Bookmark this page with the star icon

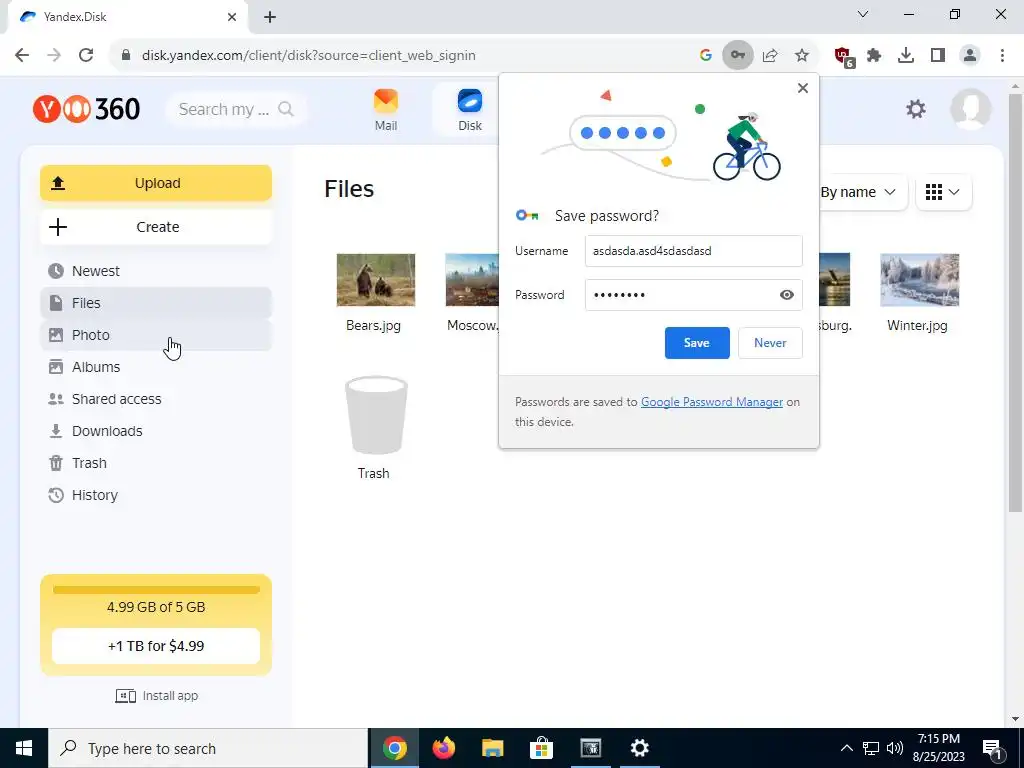click(802, 56)
